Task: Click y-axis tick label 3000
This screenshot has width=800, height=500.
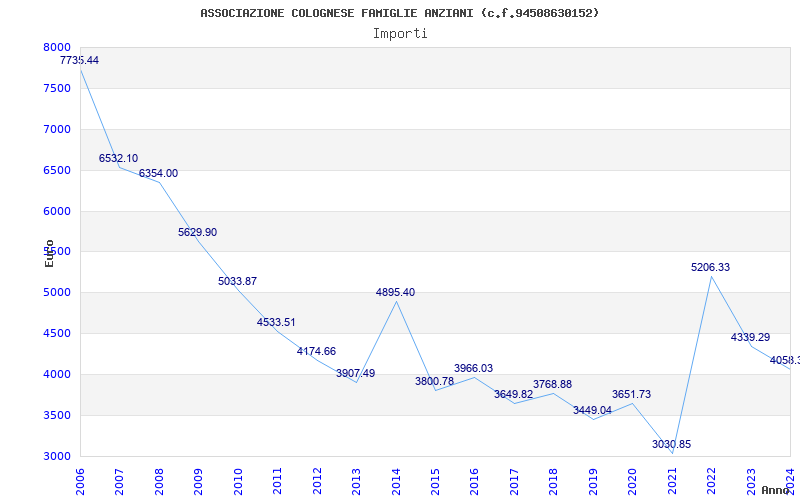Action: pyautogui.click(x=57, y=456)
